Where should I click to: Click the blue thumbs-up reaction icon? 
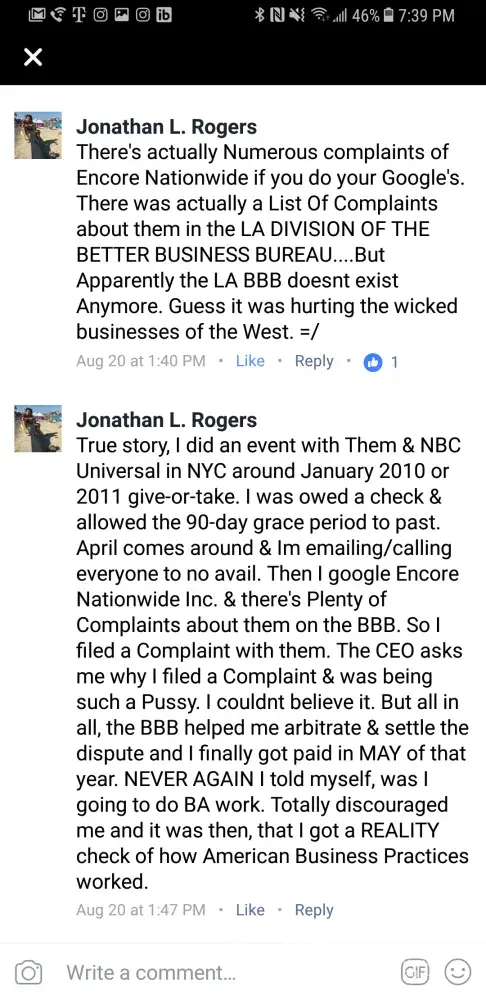[372, 362]
